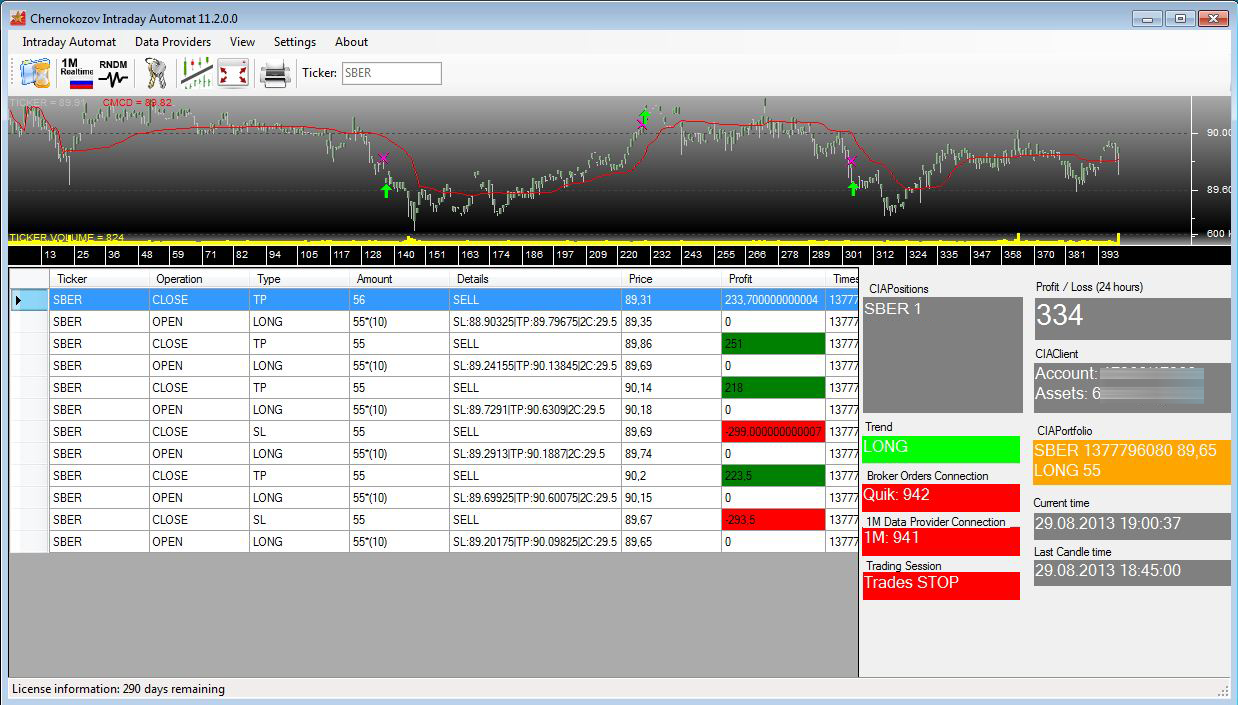Open the Settings menu
Viewport: 1238px width, 705px height.
(x=295, y=42)
